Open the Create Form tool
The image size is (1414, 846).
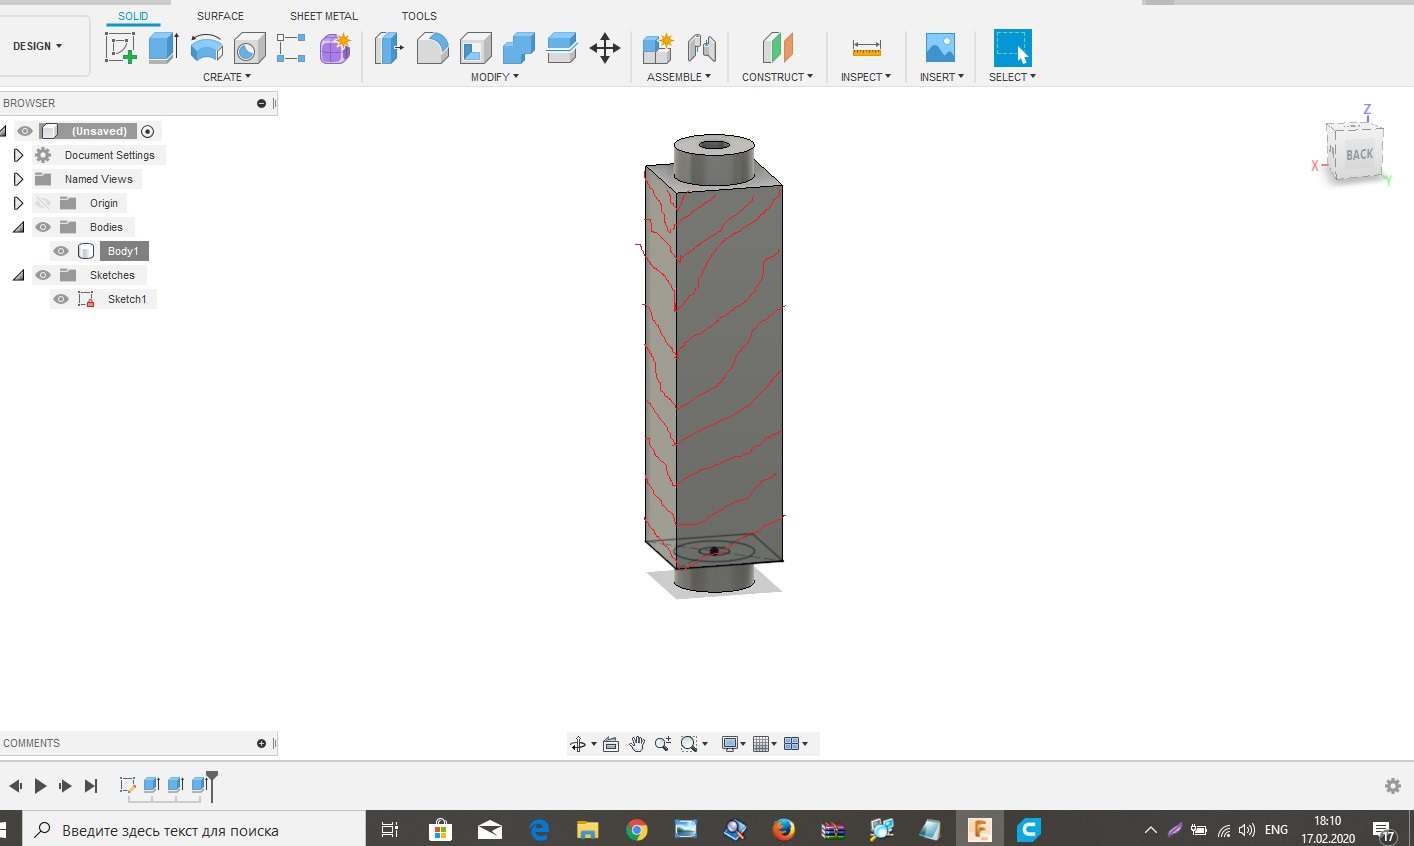click(x=335, y=47)
